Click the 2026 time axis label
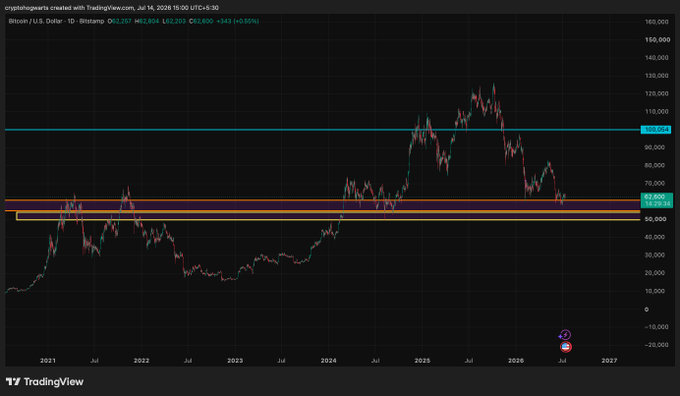Viewport: 680px width, 396px height. click(x=516, y=360)
